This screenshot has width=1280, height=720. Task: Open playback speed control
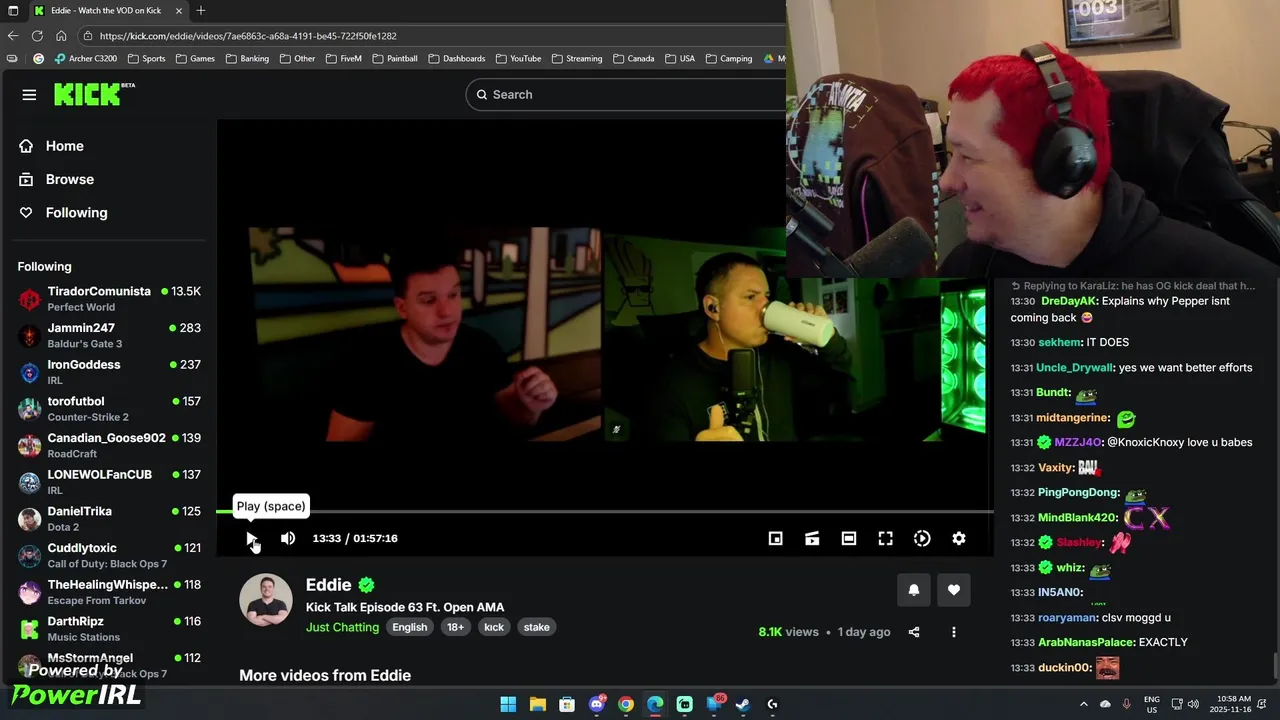[x=922, y=538]
